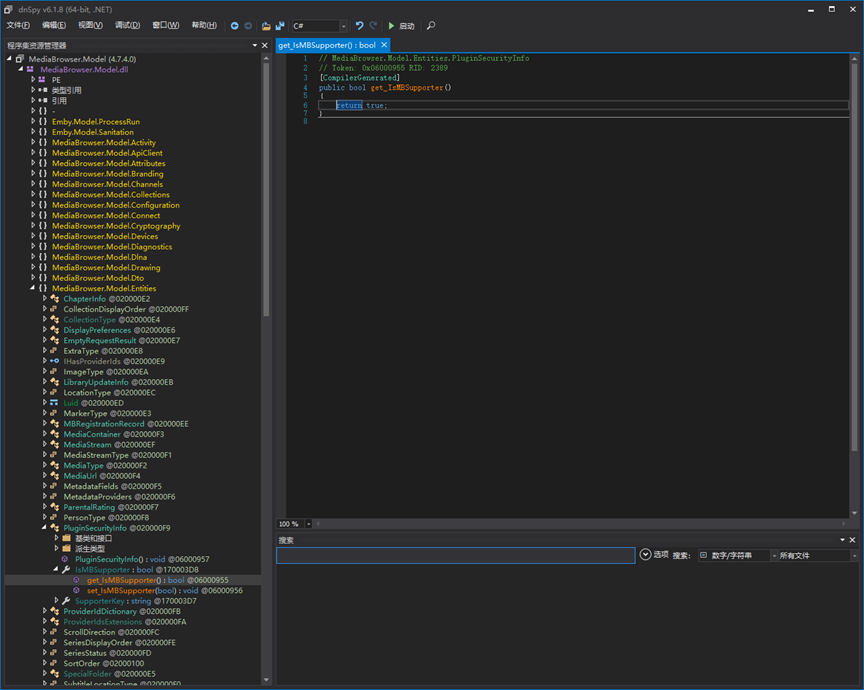Click the navigate back arrow icon
The width and height of the screenshot is (864, 690).
[235, 26]
